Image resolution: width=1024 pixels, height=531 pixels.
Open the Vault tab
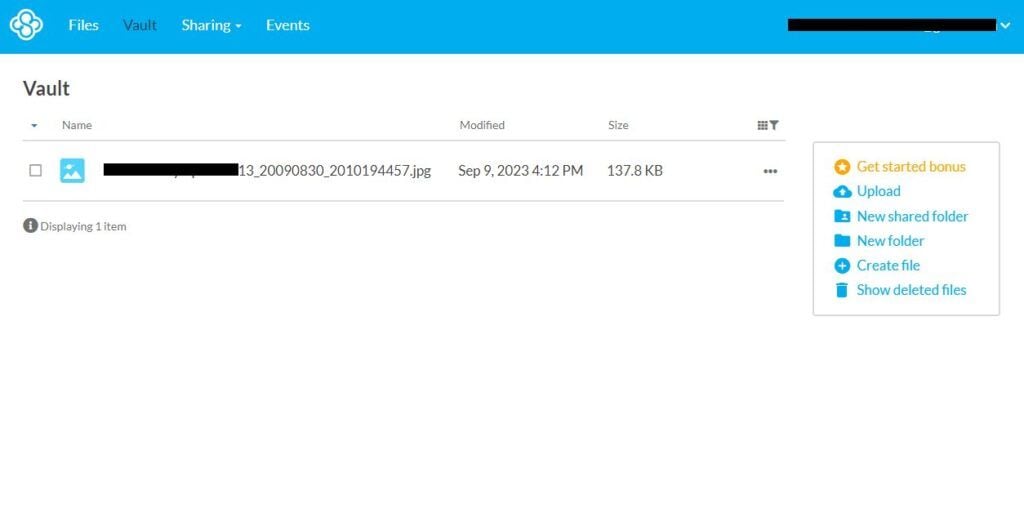coord(140,25)
